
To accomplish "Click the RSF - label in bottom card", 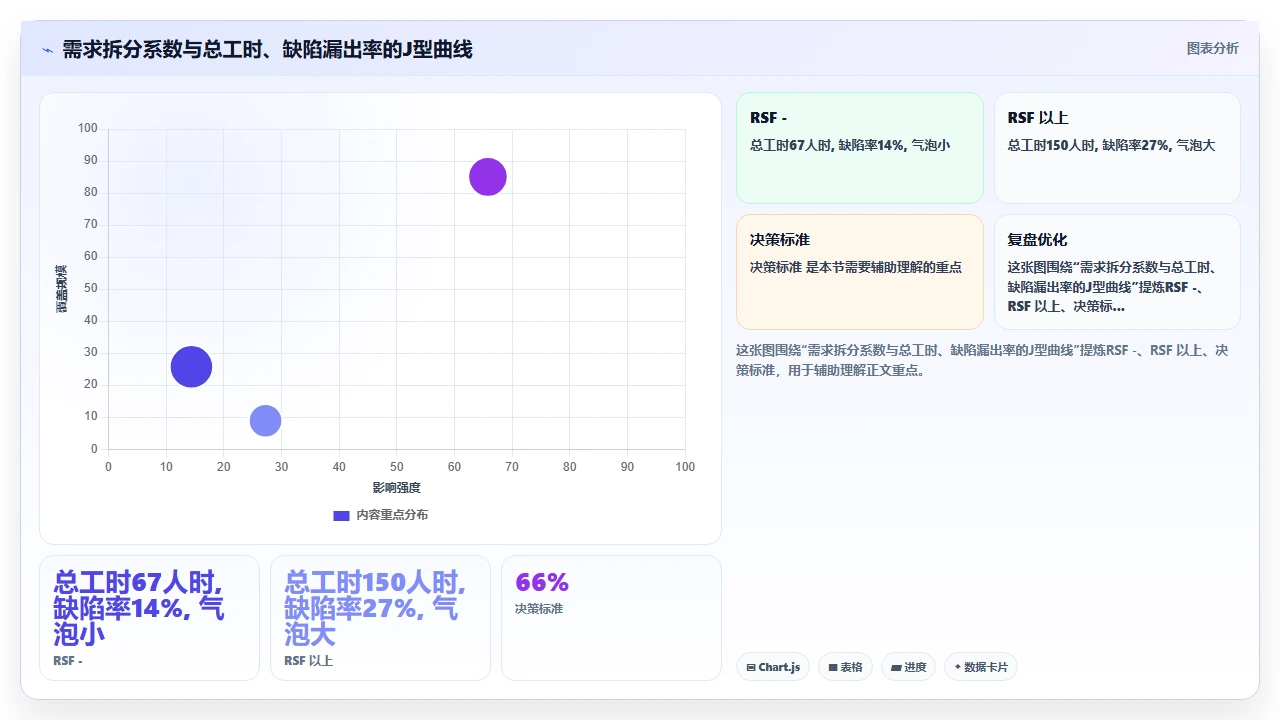I will (68, 661).
